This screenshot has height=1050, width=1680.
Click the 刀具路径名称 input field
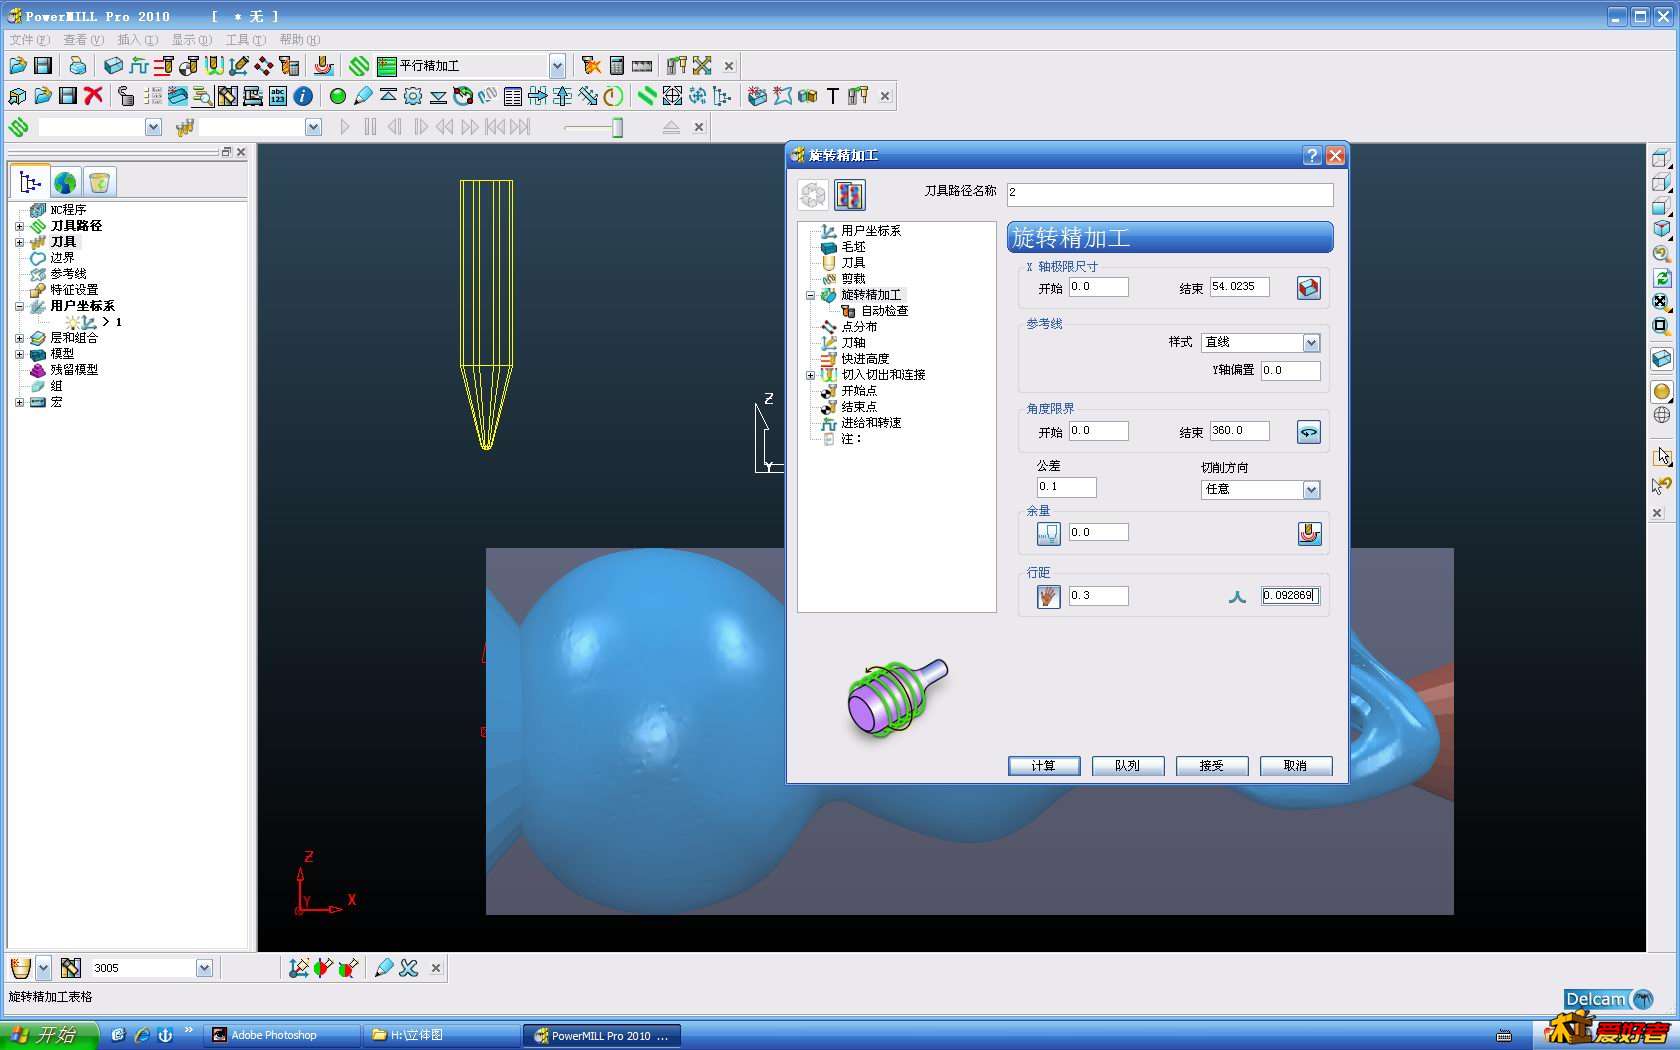1170,194
